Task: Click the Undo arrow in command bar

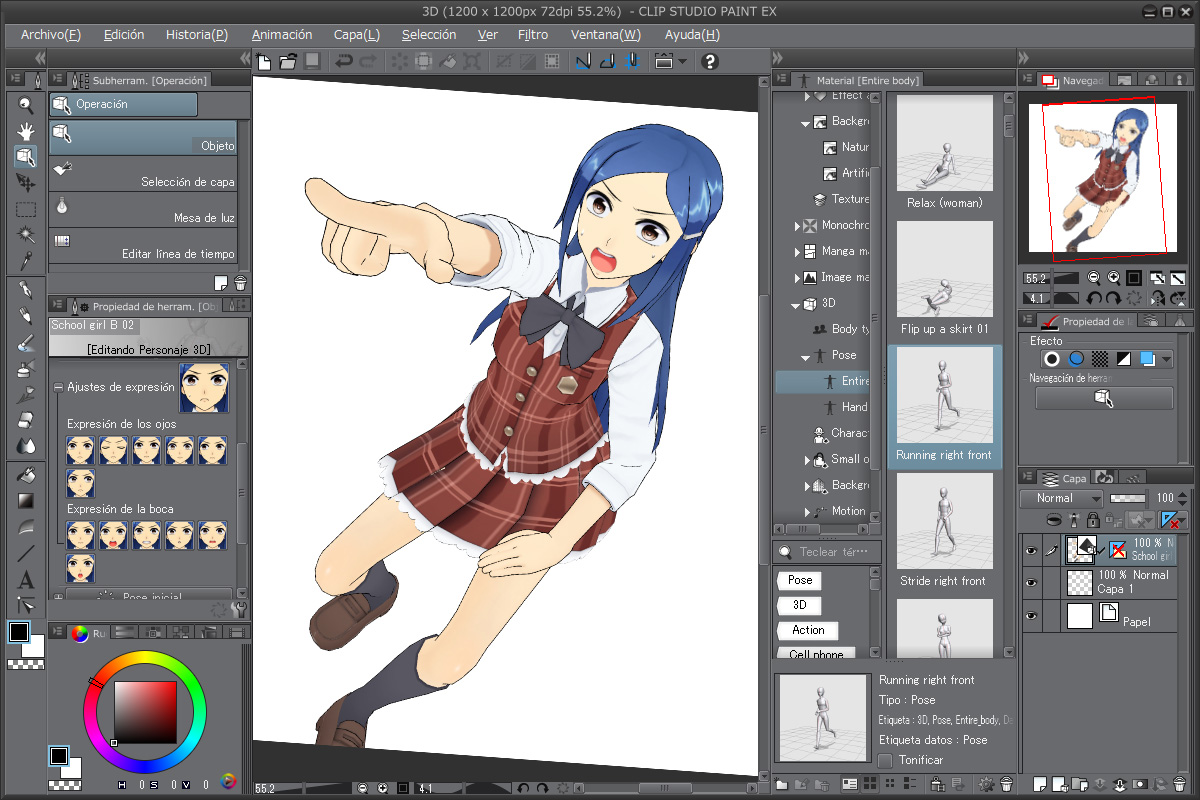Action: tap(344, 61)
